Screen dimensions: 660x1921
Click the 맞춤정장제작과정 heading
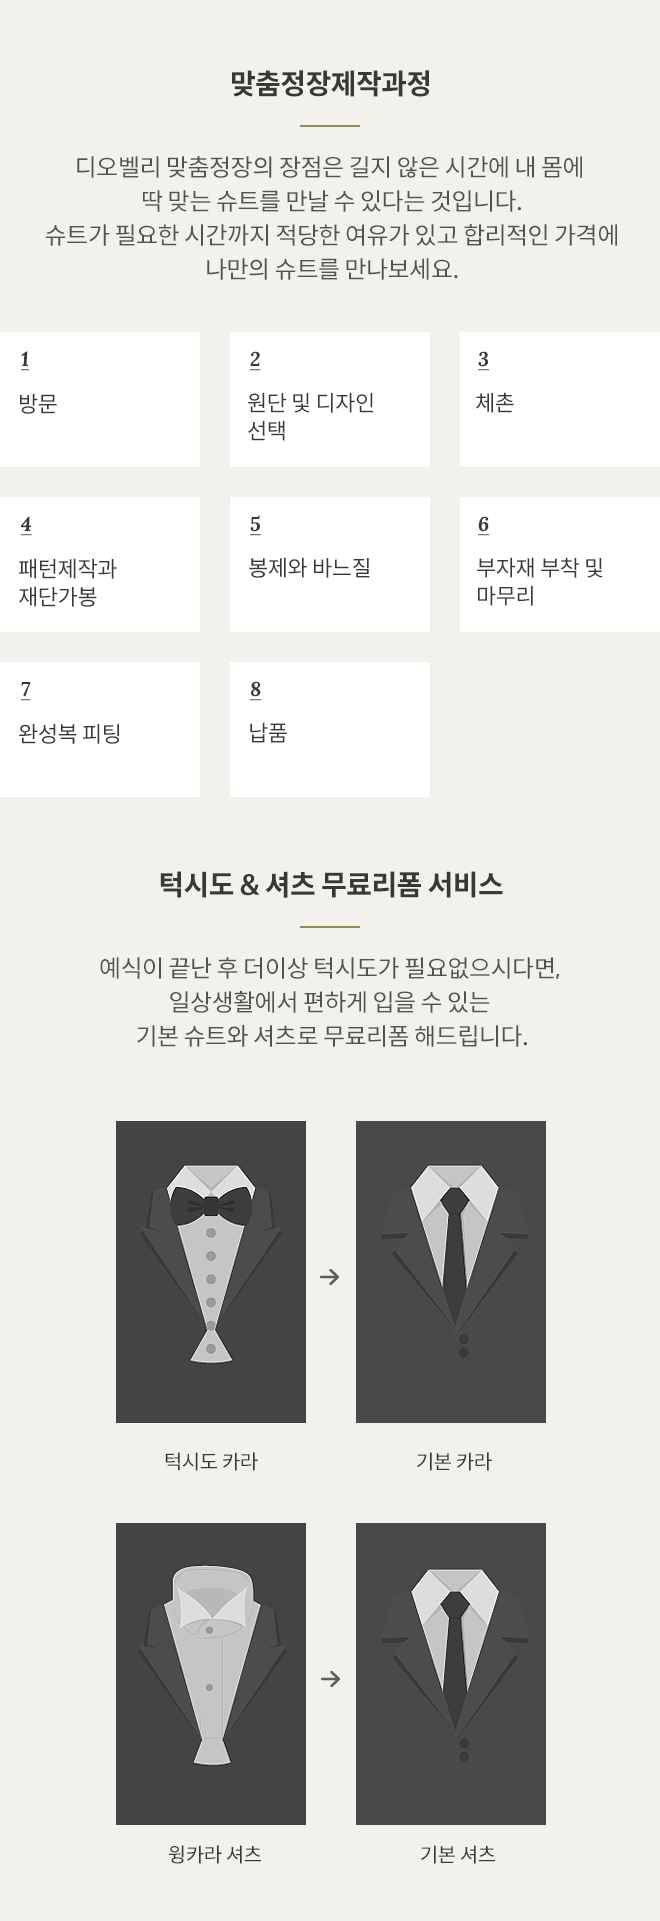[x=330, y=83]
